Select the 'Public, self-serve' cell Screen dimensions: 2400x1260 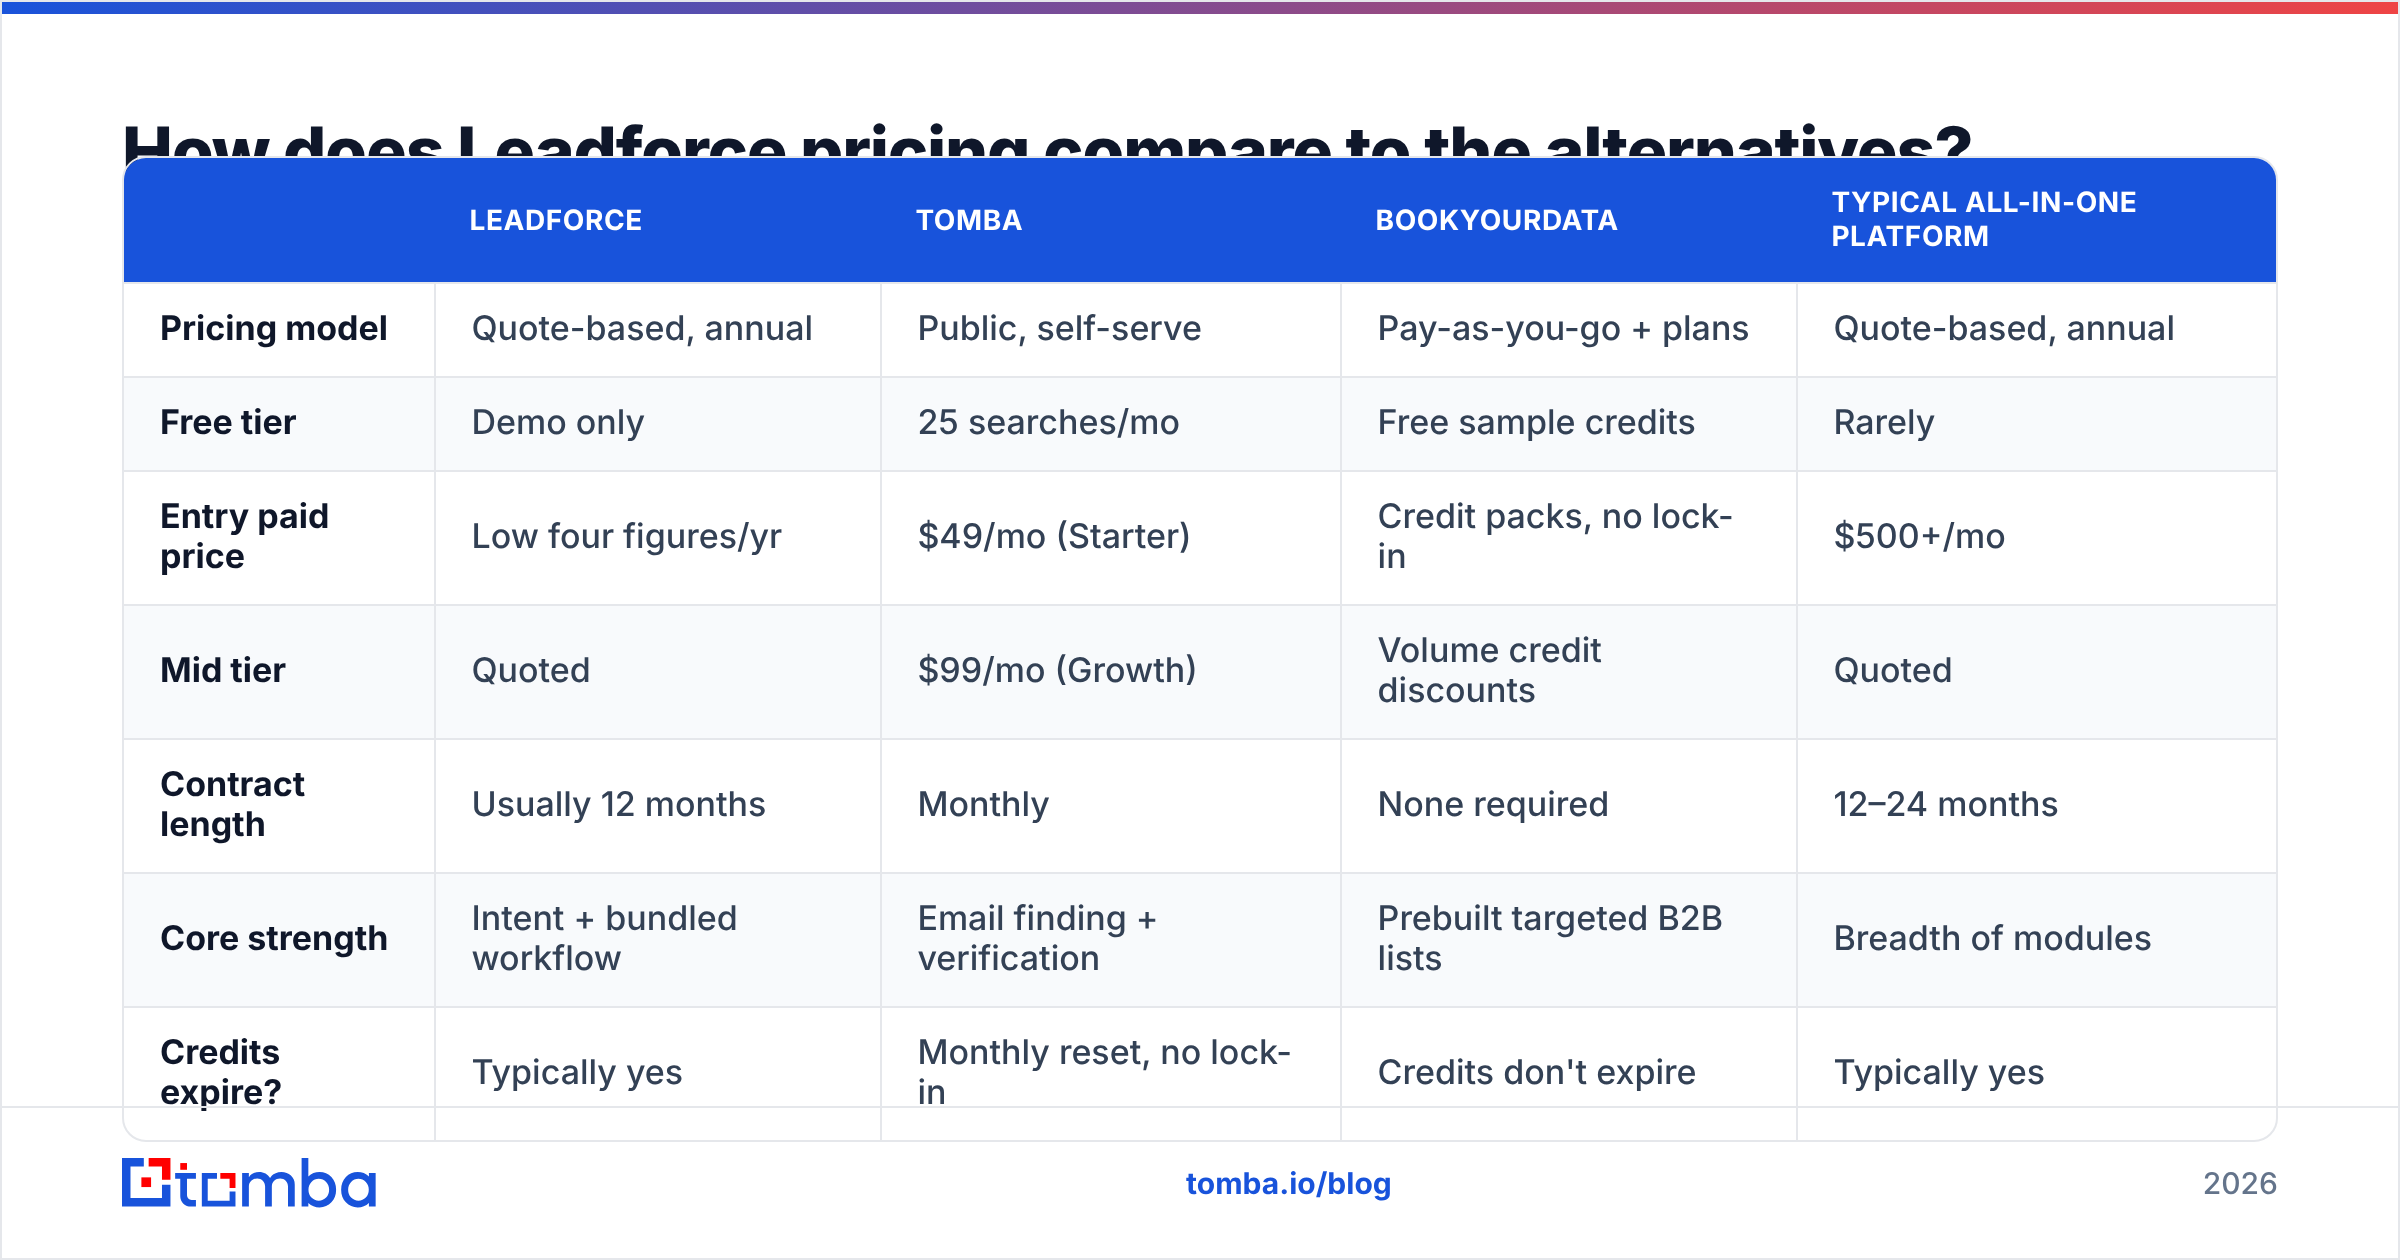click(x=1110, y=330)
